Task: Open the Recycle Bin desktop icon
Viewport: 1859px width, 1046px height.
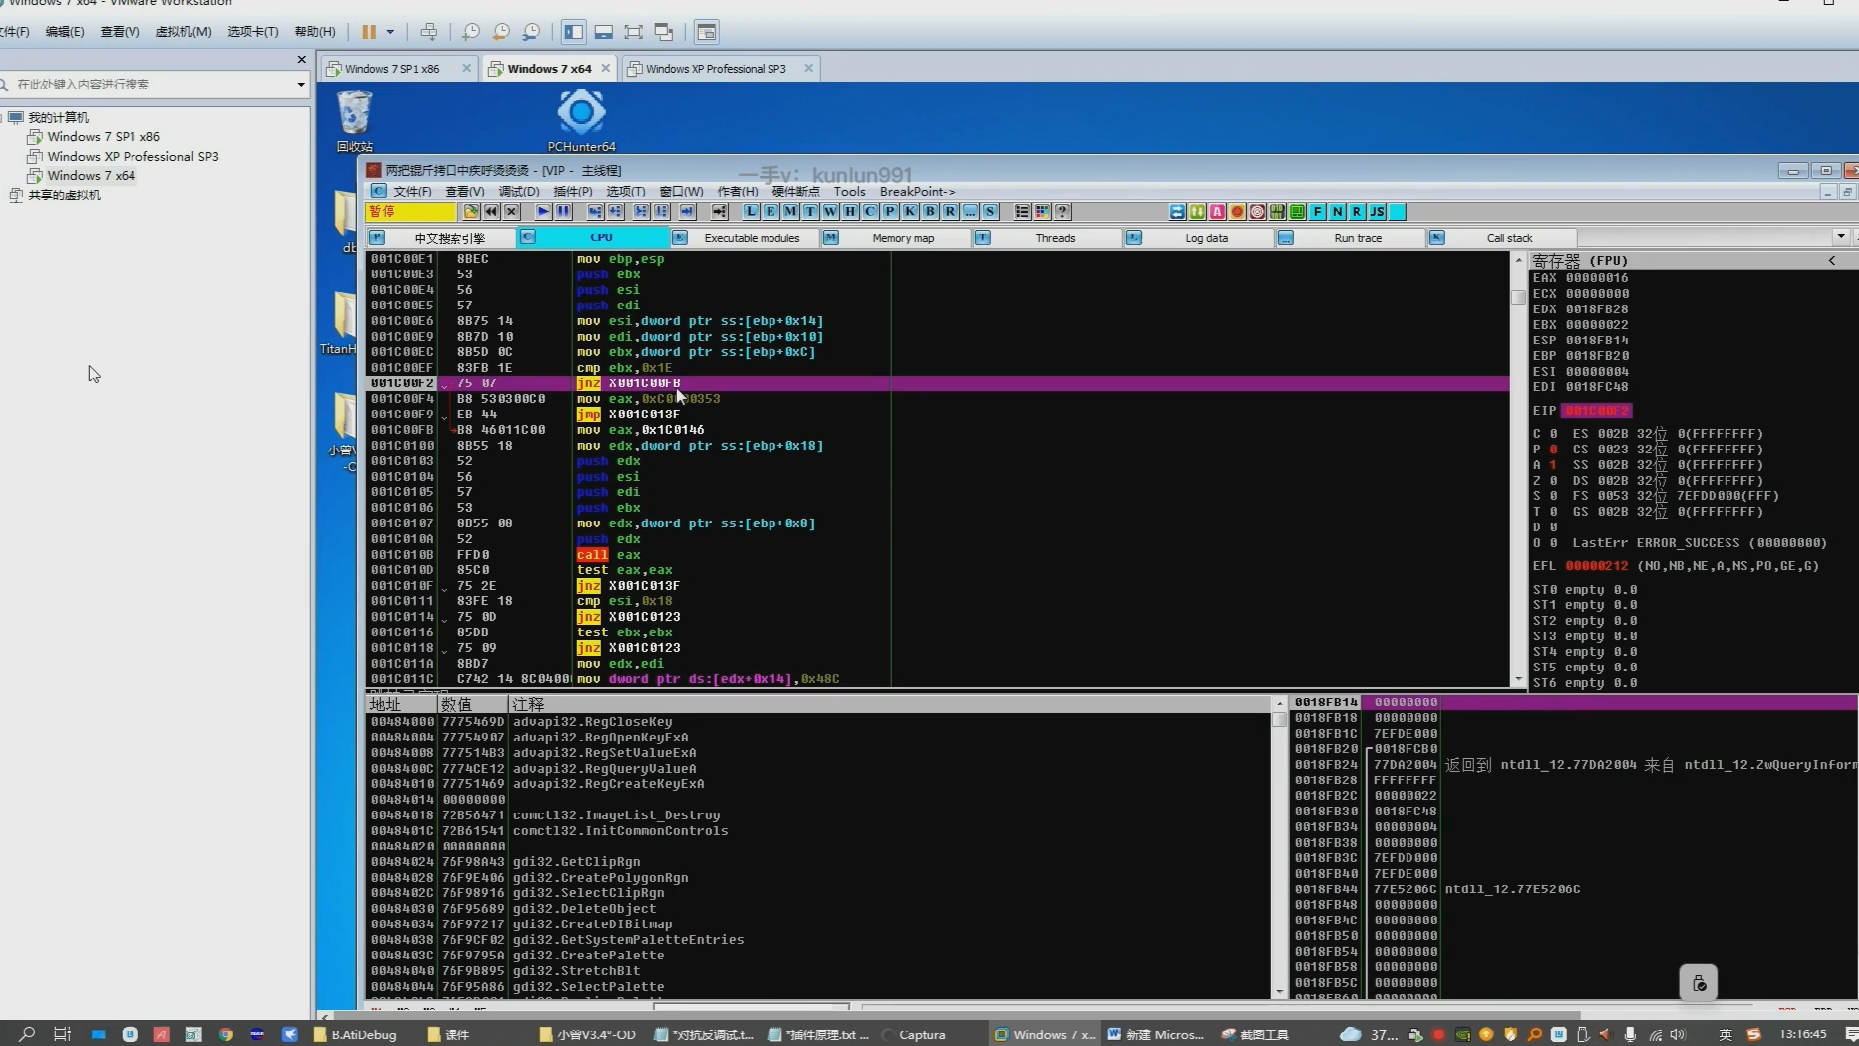Action: [354, 120]
